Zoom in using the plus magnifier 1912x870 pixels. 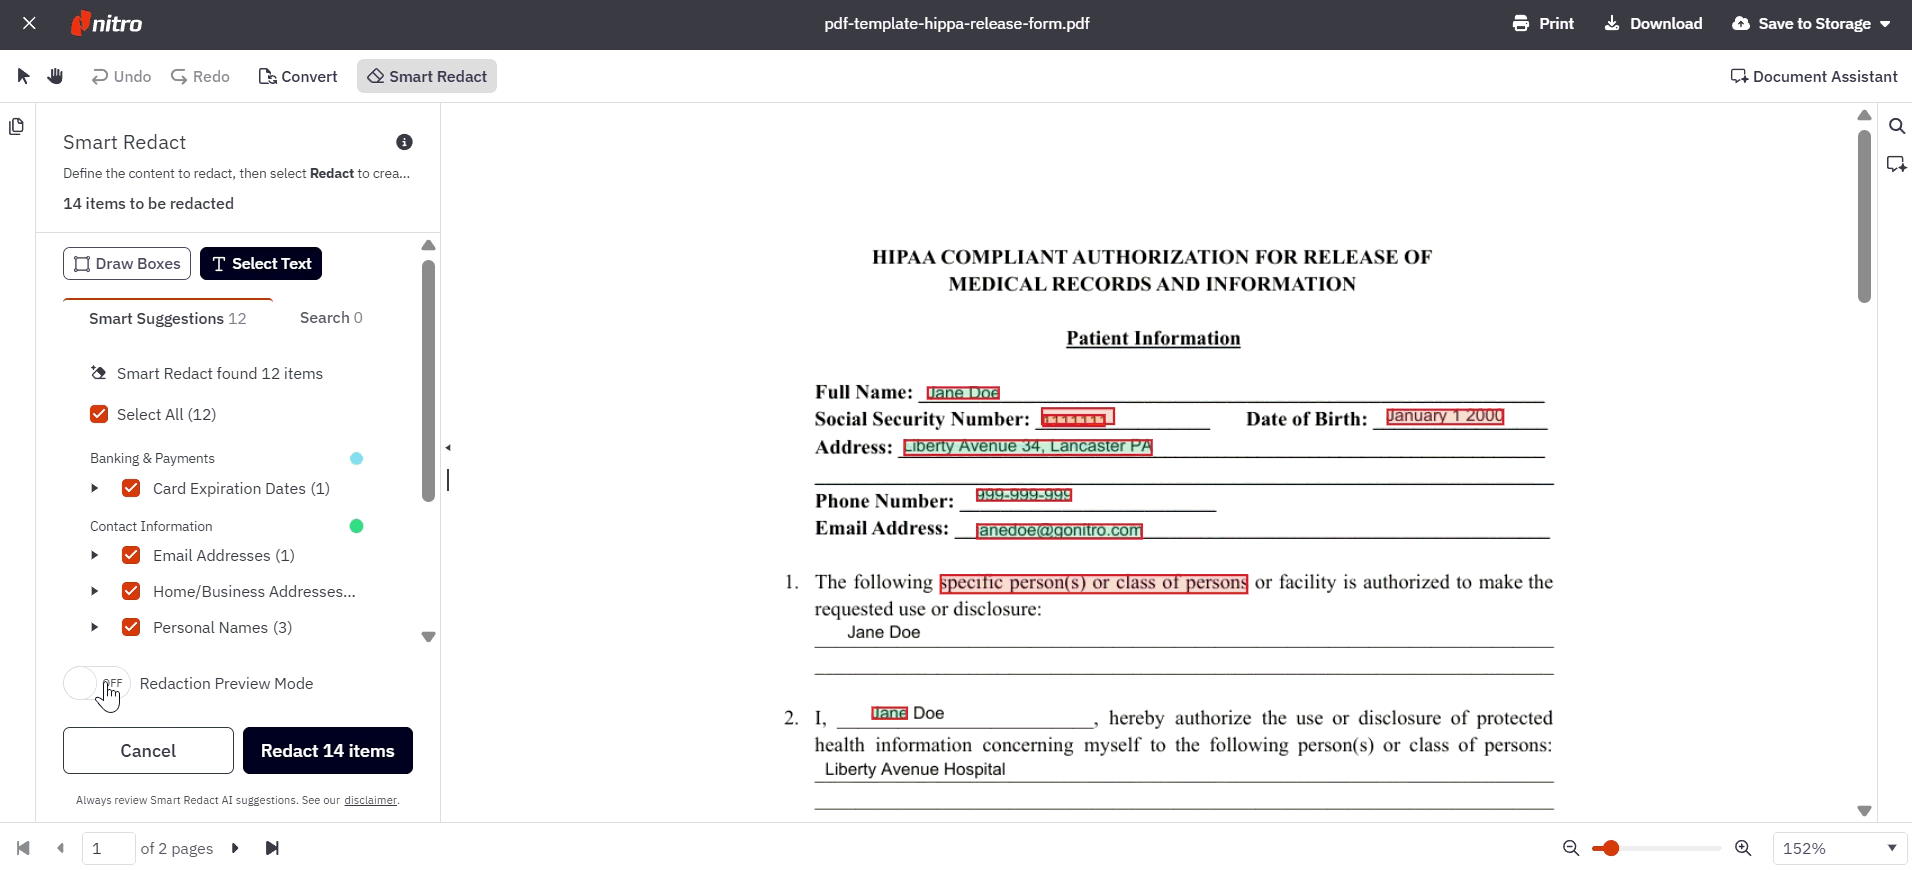pos(1743,848)
